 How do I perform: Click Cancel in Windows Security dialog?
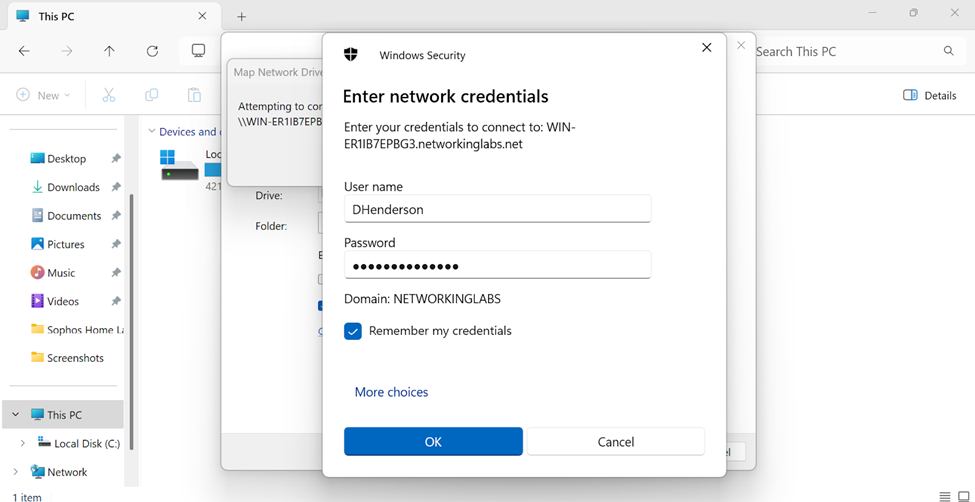pyautogui.click(x=616, y=442)
